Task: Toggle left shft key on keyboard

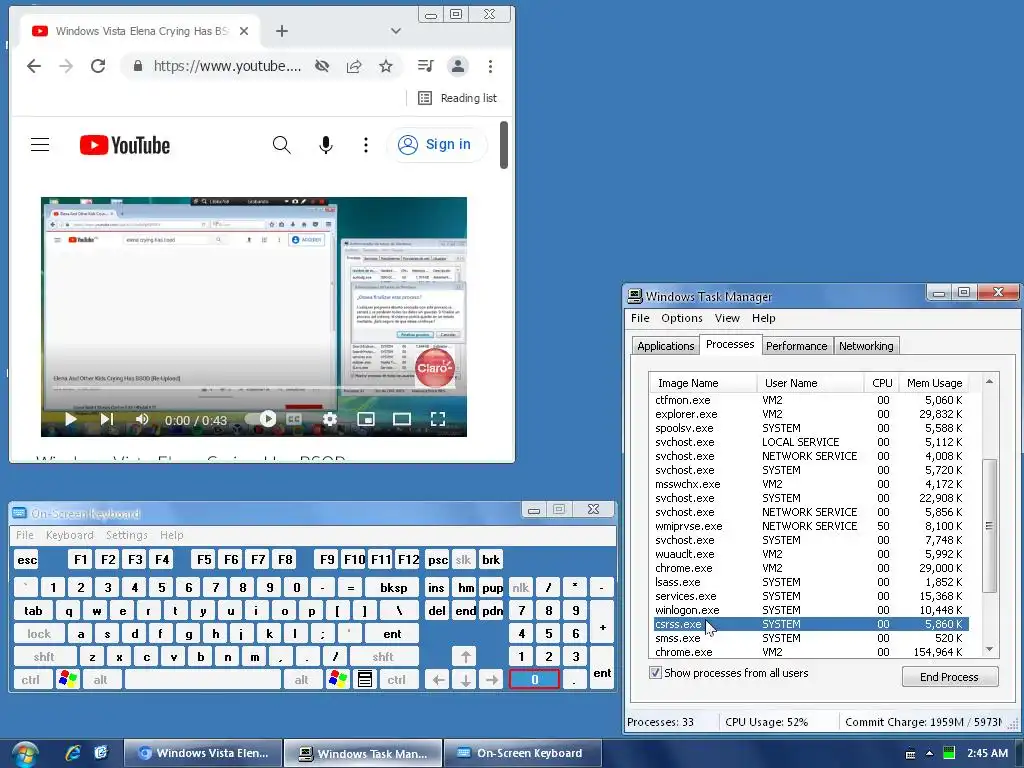Action: tap(44, 656)
